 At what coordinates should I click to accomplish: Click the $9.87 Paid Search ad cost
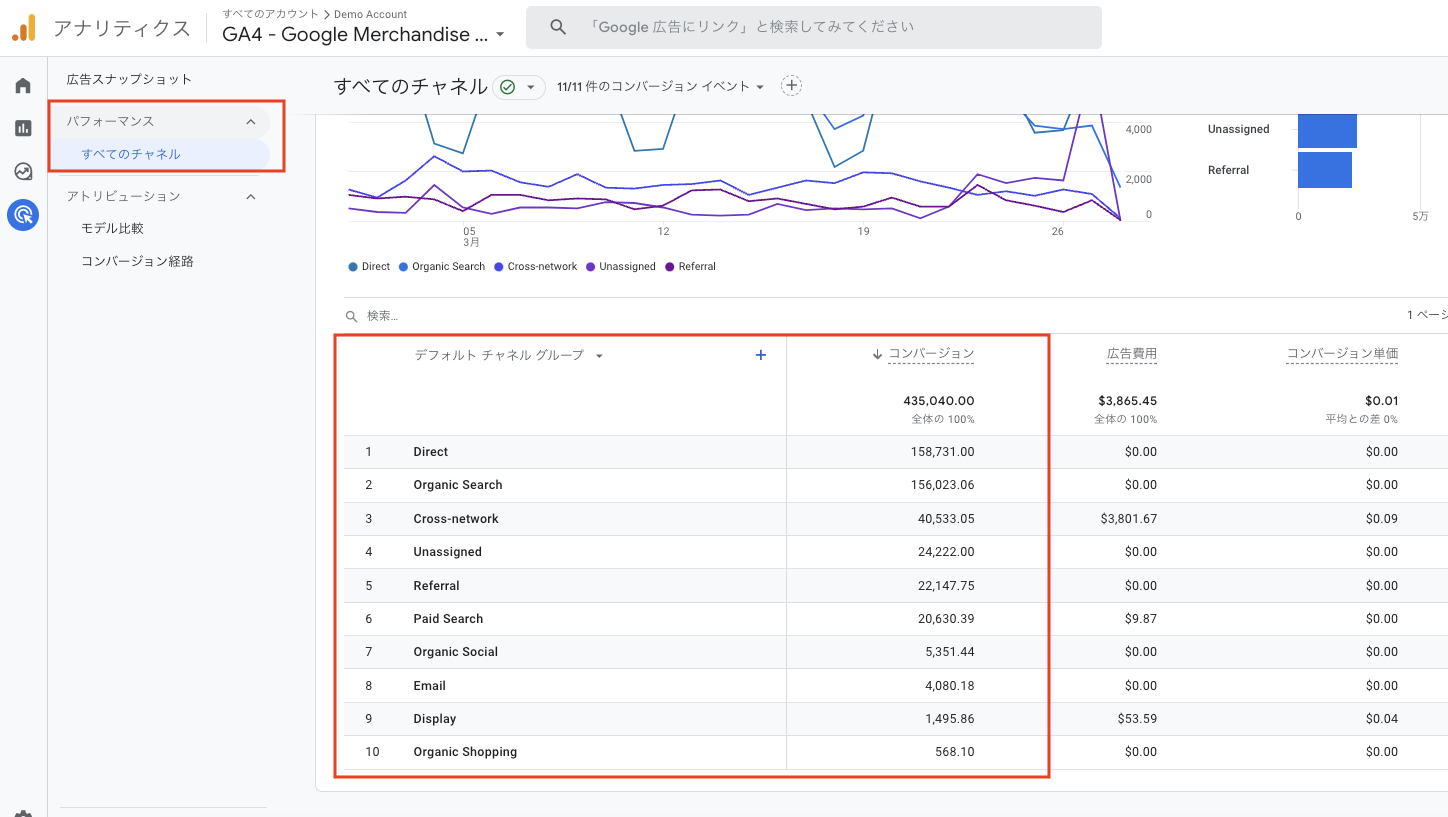pos(1141,619)
